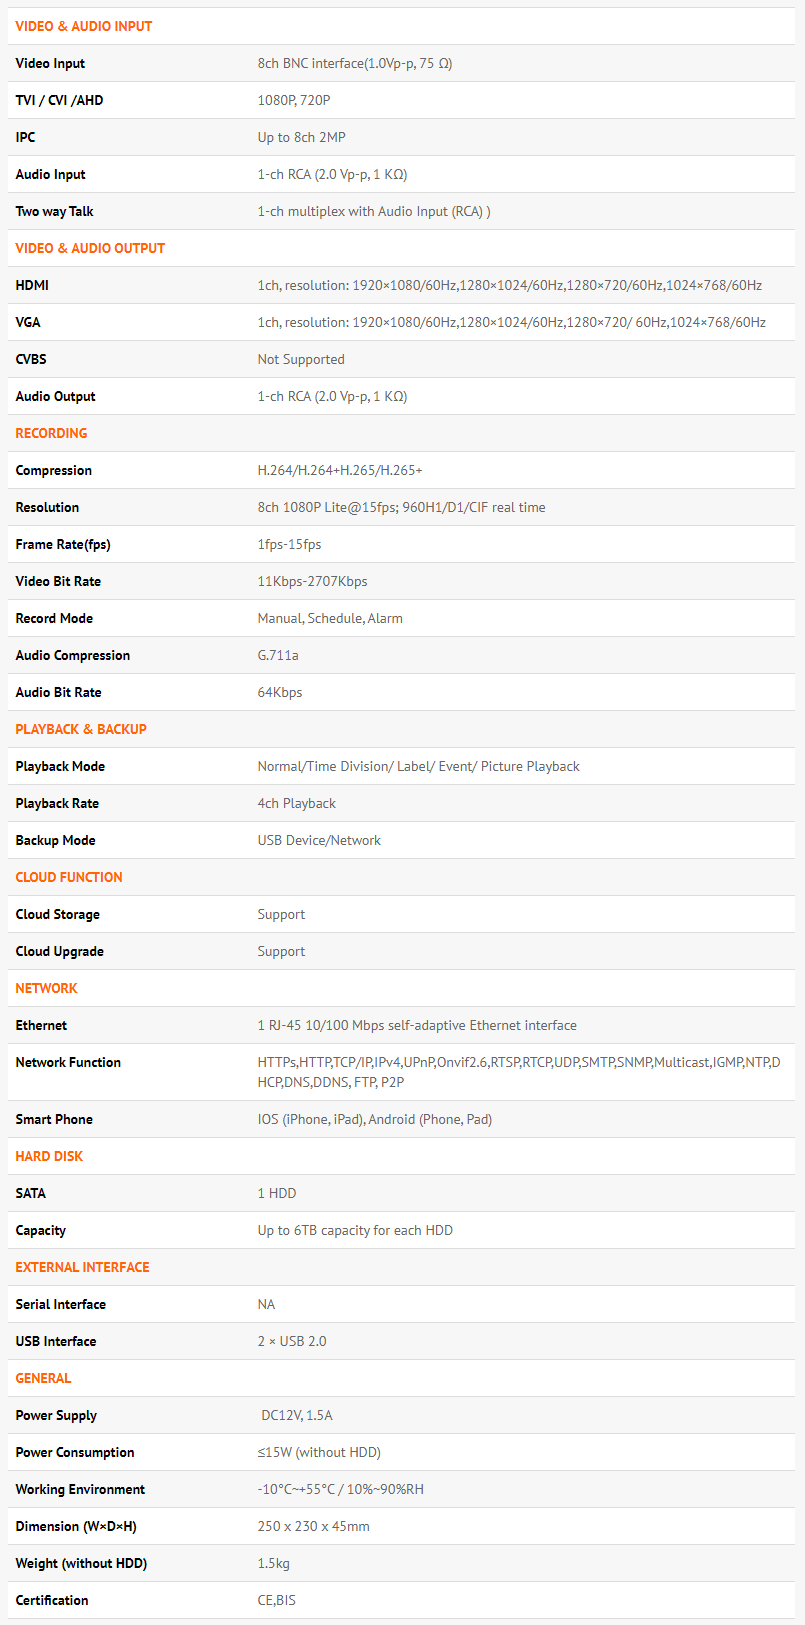Select the RECORDING section heading

pos(51,433)
